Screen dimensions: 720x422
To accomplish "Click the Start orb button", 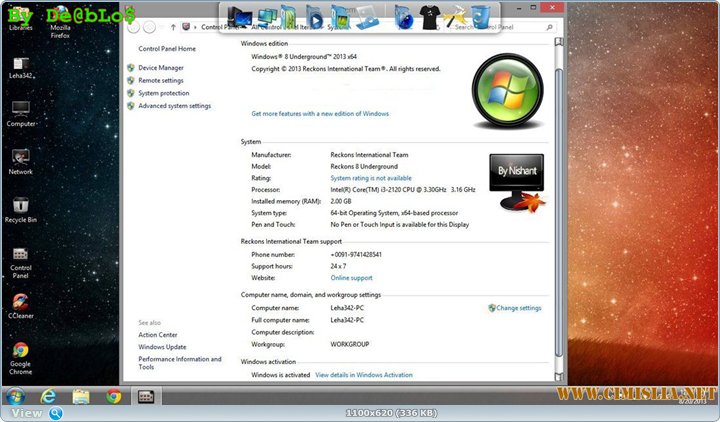I will pos(15,396).
